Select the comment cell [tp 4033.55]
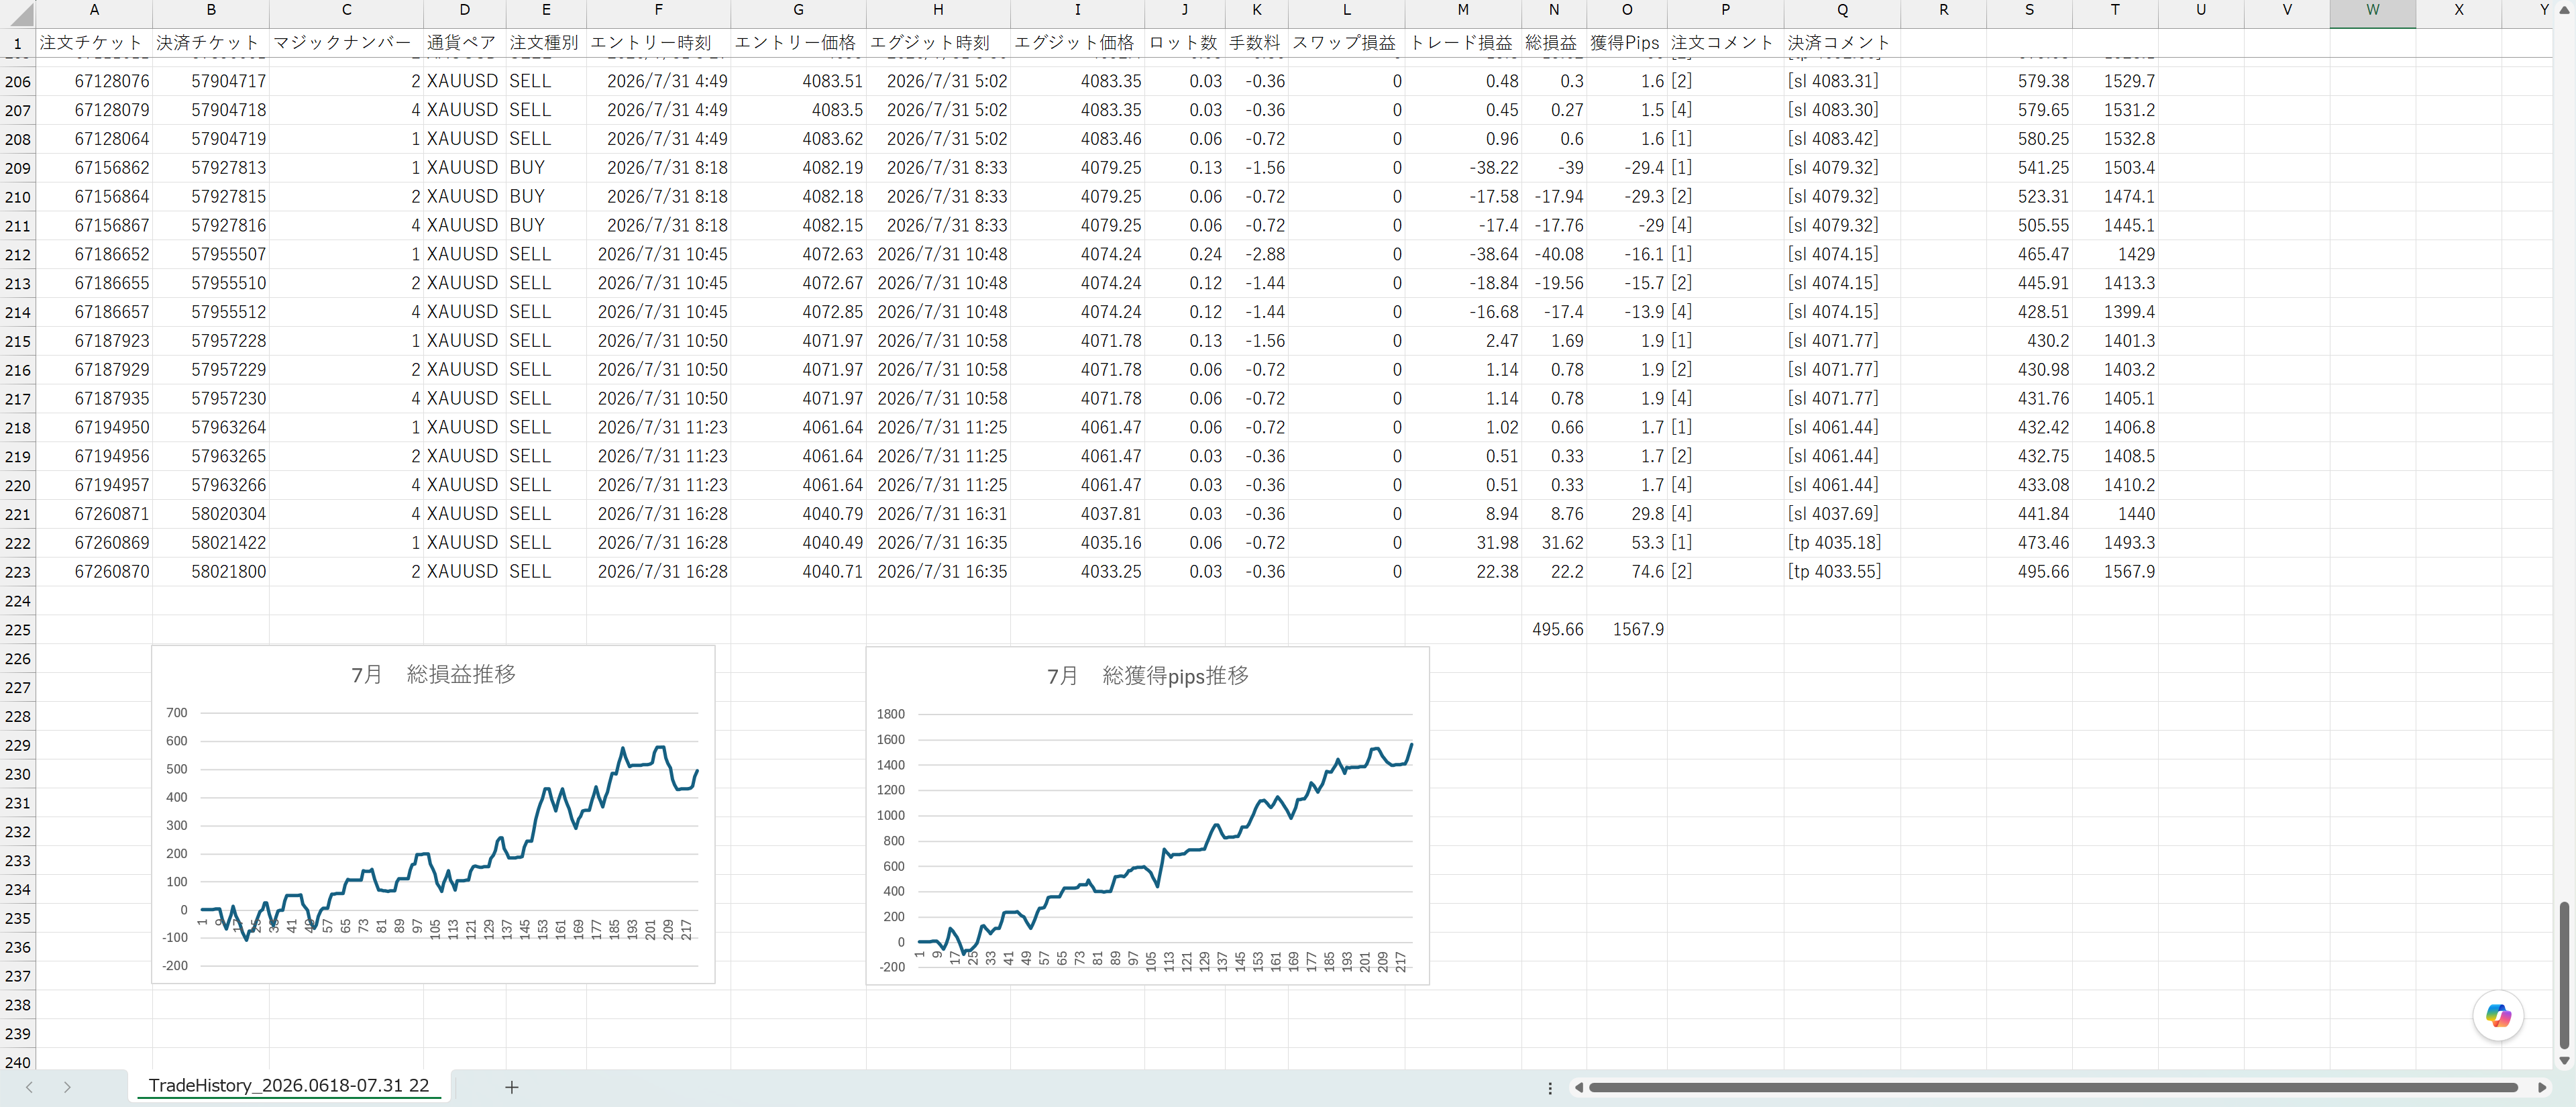This screenshot has height=1107, width=2576. pos(1842,572)
